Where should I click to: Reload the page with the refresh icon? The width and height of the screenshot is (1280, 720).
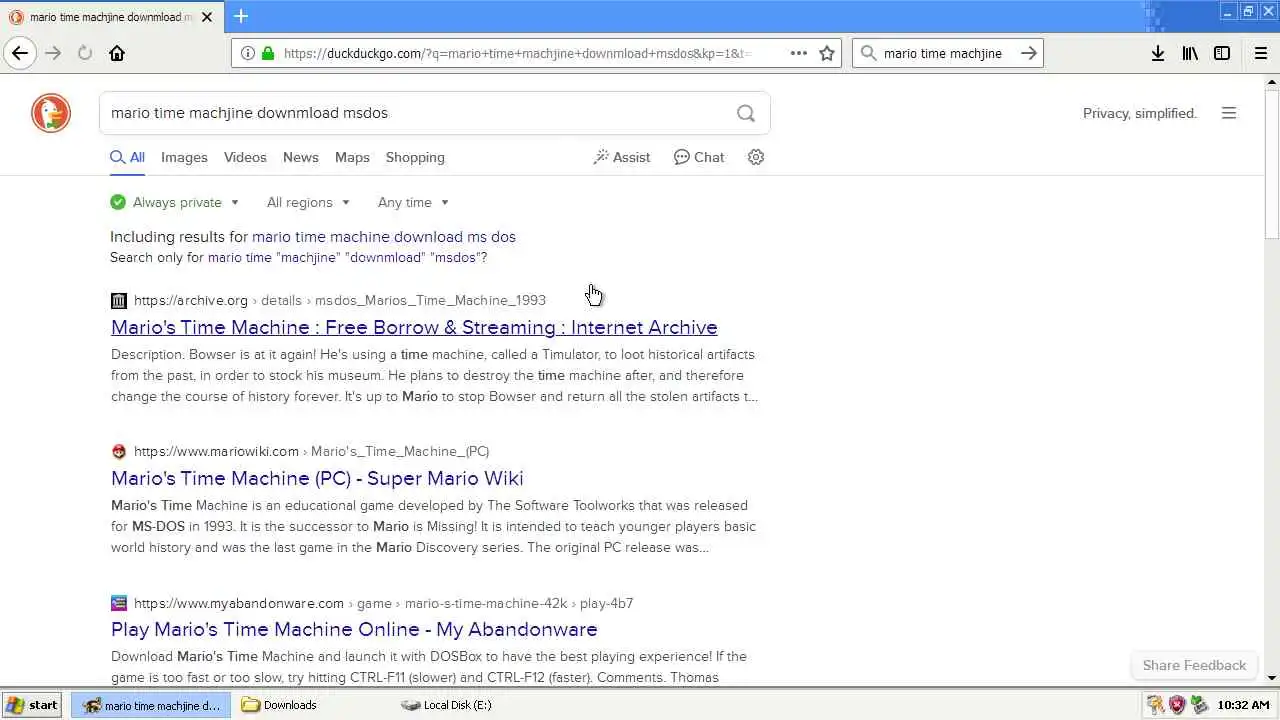[x=85, y=53]
